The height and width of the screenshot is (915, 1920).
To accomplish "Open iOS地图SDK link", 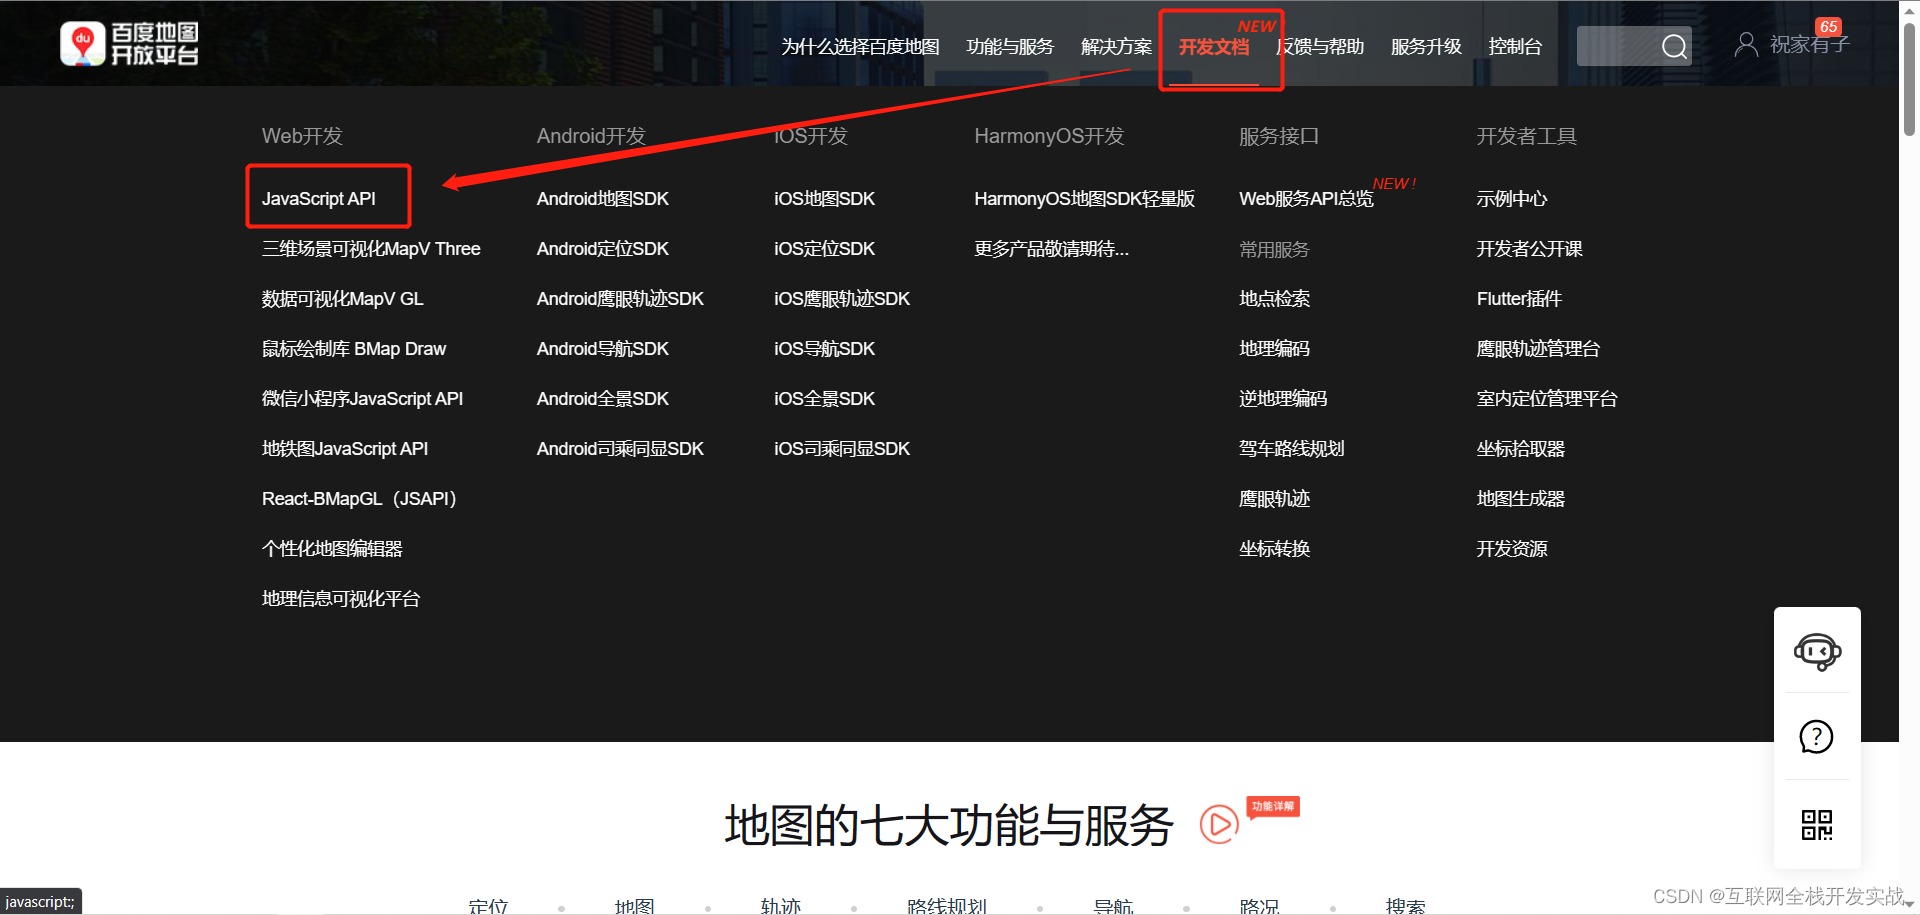I will (x=824, y=199).
